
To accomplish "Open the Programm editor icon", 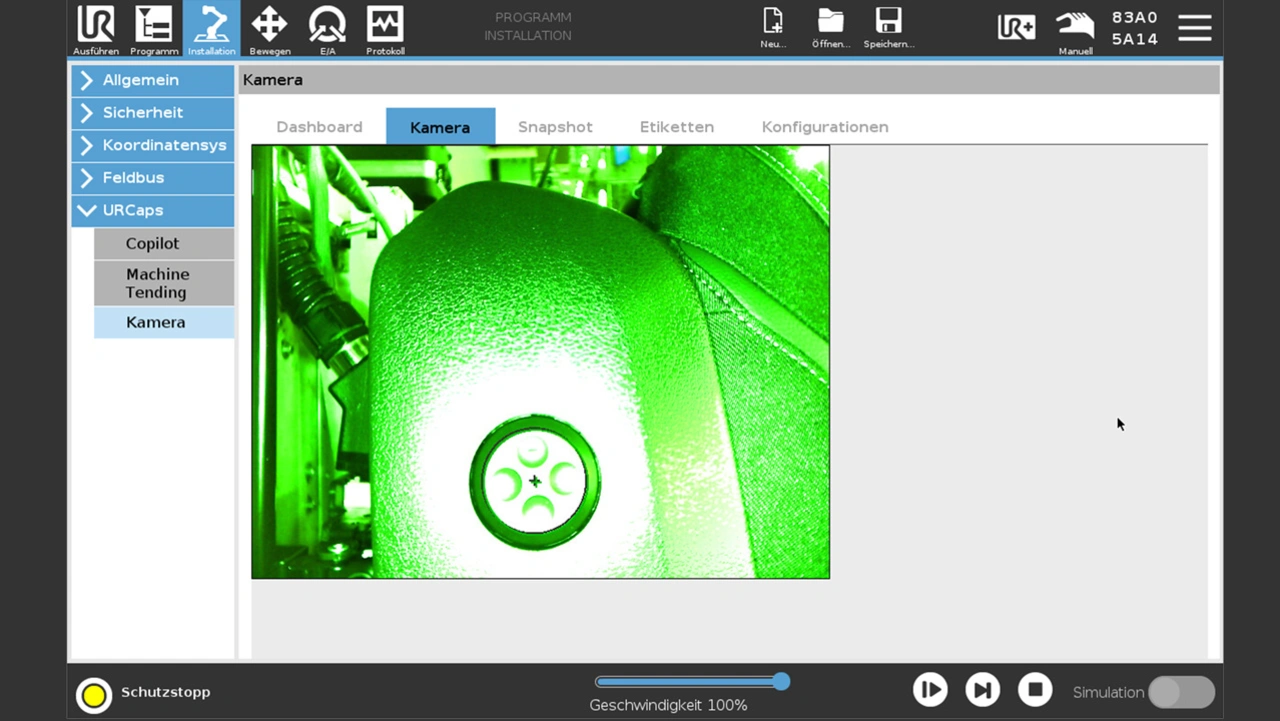I will tap(154, 30).
